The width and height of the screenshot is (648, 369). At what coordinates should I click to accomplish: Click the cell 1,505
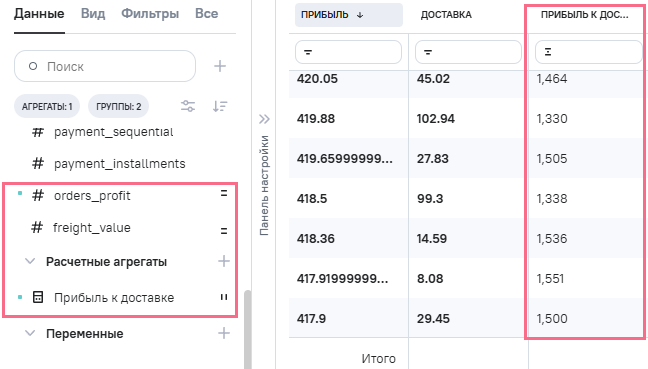tap(552, 159)
